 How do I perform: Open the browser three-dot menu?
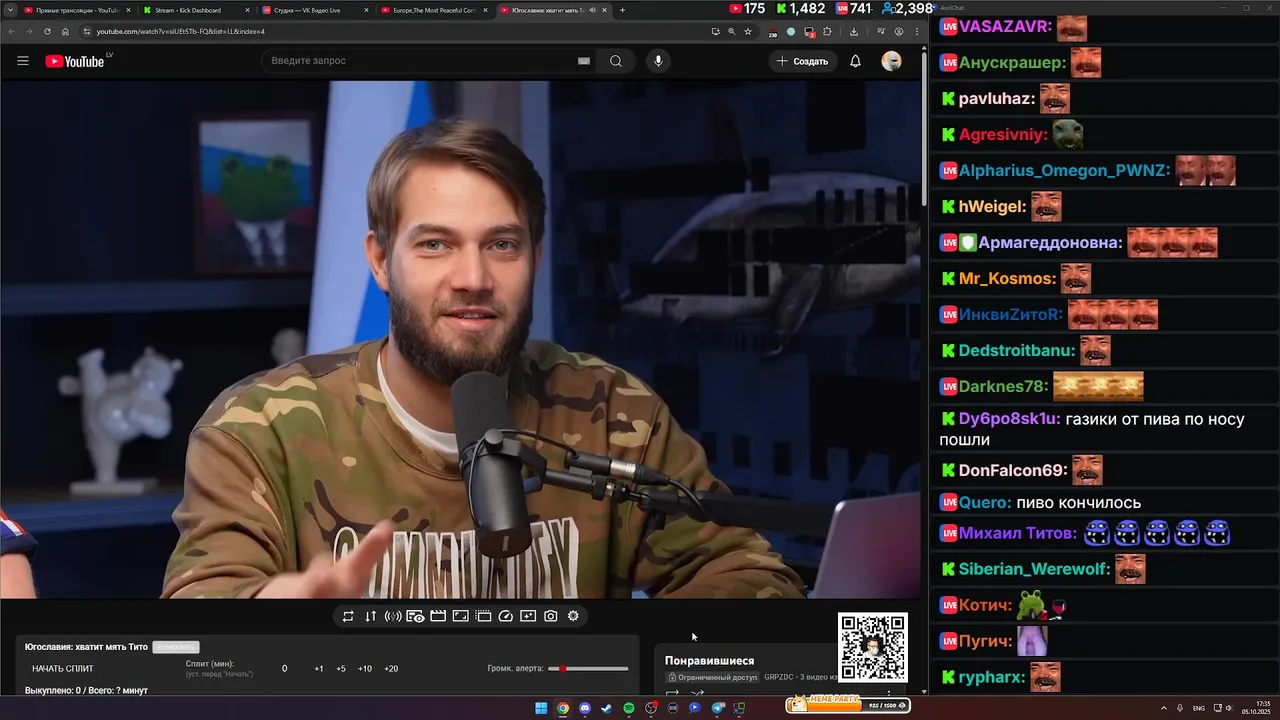point(917,31)
